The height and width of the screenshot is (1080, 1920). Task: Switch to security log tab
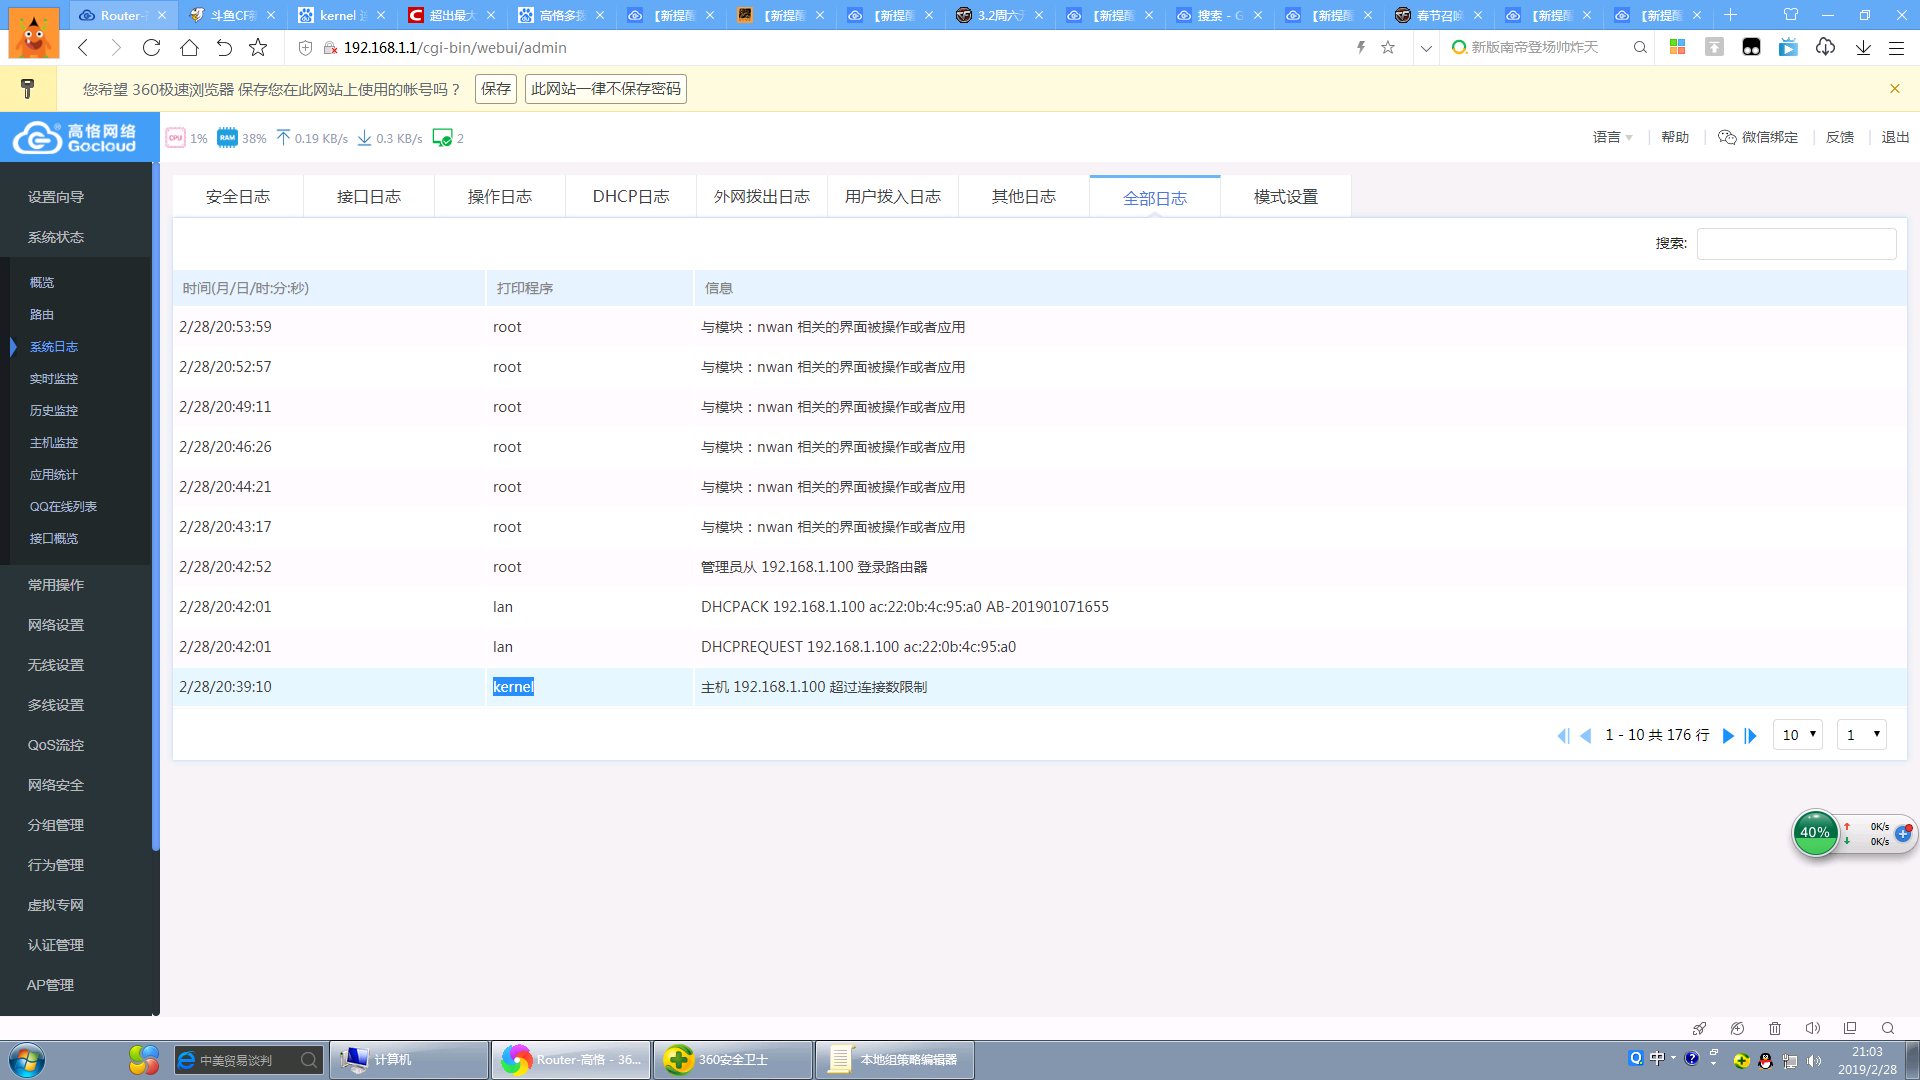tap(238, 197)
